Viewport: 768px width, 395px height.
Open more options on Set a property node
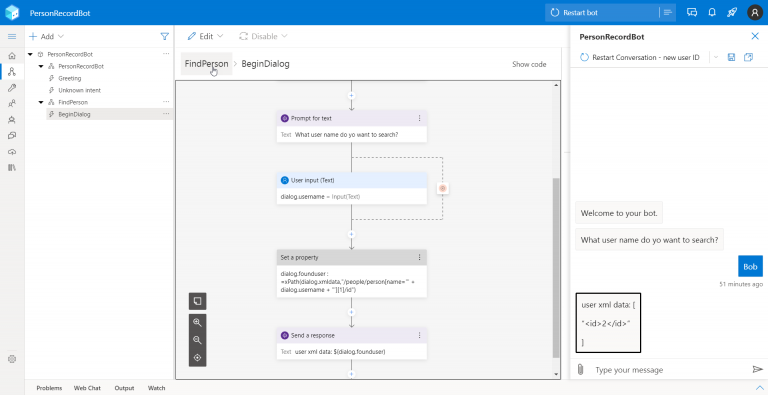coord(419,257)
